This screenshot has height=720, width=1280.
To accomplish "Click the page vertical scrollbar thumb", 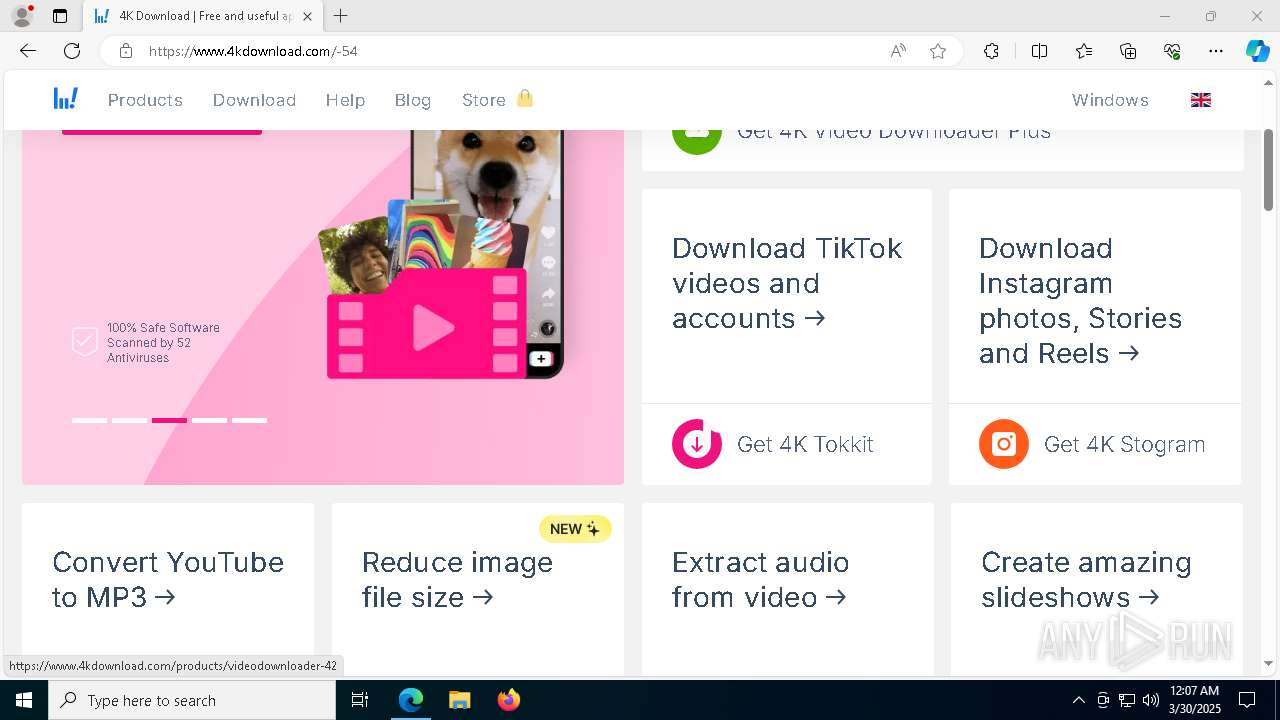I will click(x=1268, y=169).
